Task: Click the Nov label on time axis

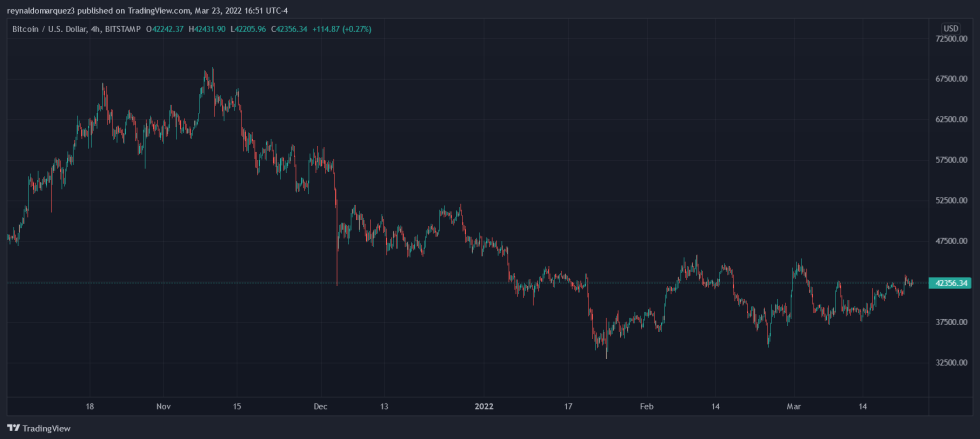Action: (x=163, y=406)
